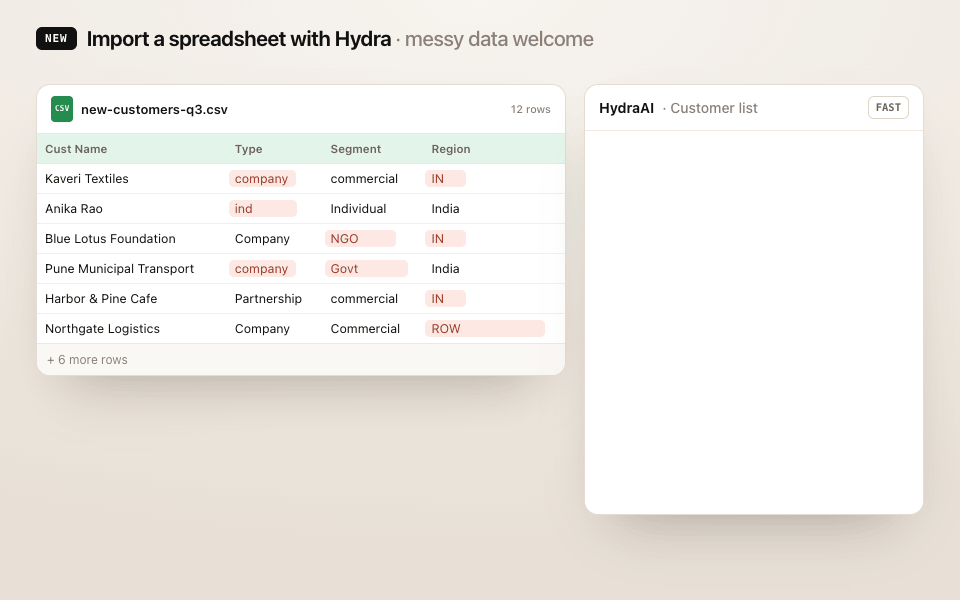Click the Type column header
This screenshot has width=960, height=600.
249,149
